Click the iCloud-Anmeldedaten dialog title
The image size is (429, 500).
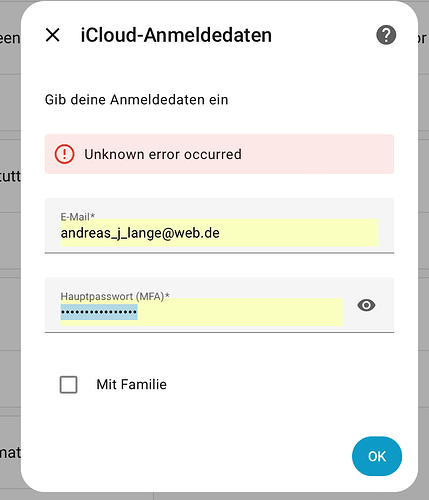(x=176, y=35)
